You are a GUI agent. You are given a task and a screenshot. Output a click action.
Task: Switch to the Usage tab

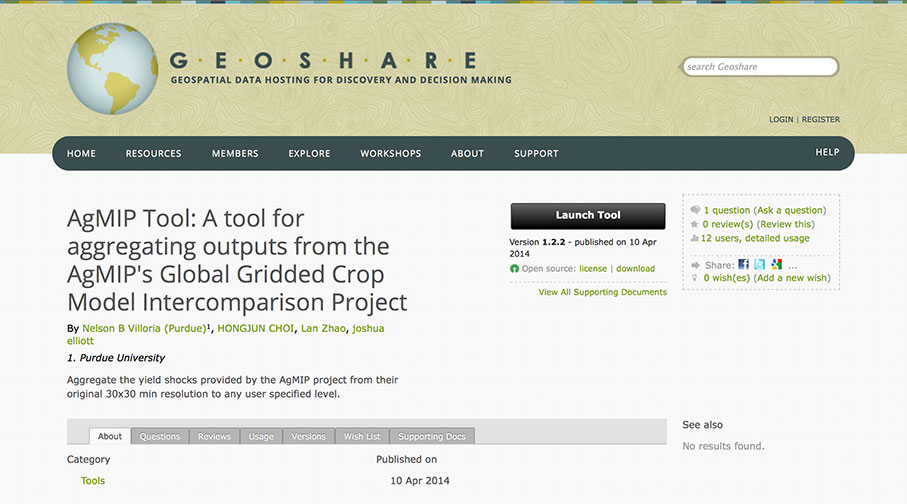click(x=261, y=436)
